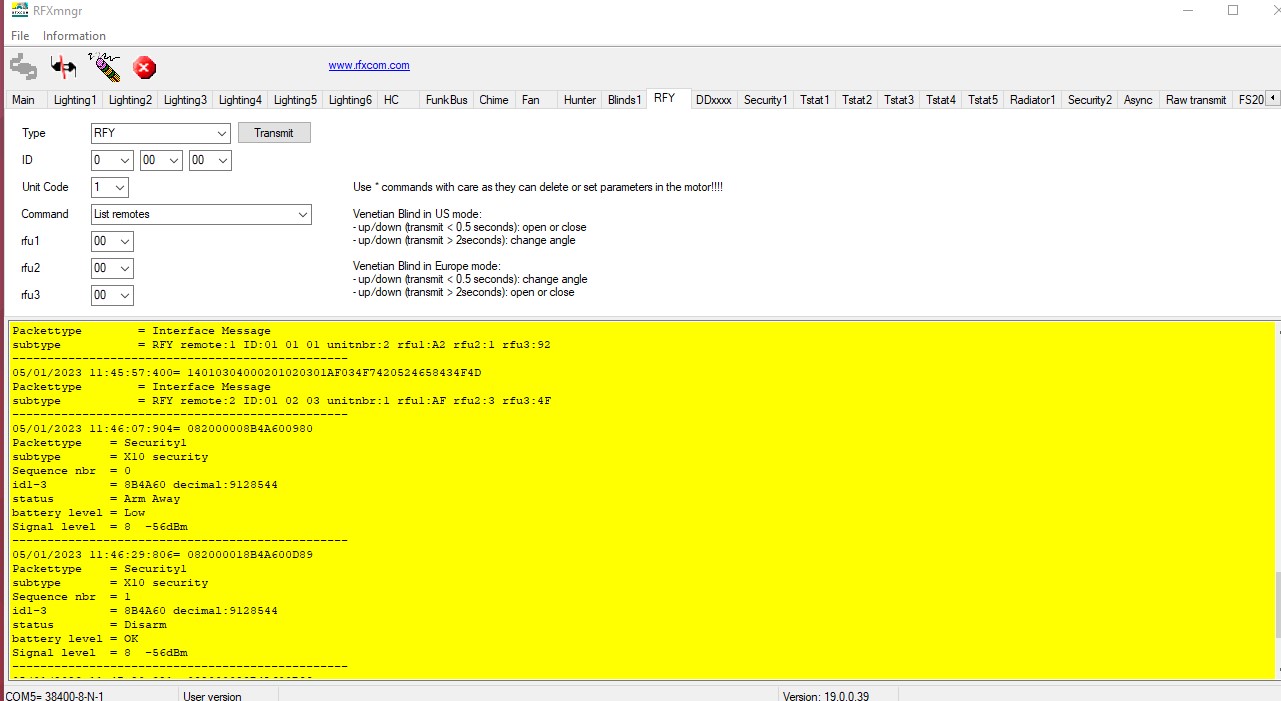Viewport: 1281px width, 701px height.
Task: Click the connect chain-link toolbar icon
Action: [23, 67]
